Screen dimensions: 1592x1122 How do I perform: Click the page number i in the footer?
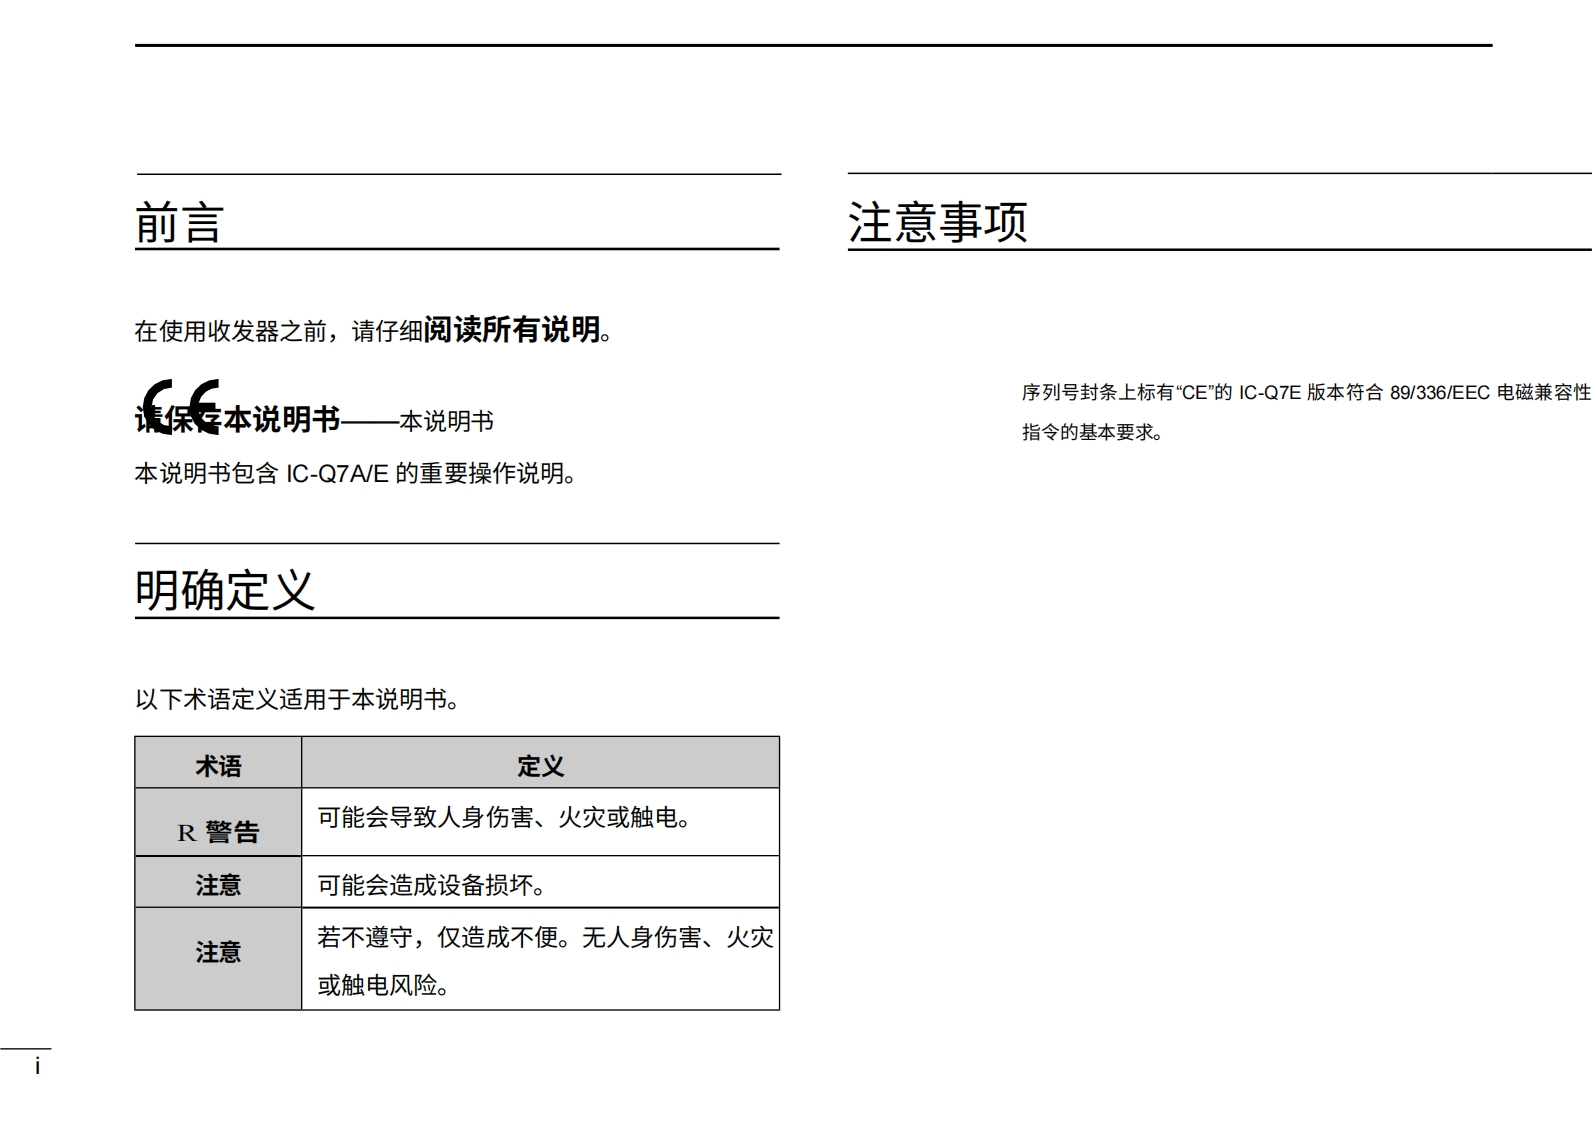37,1066
